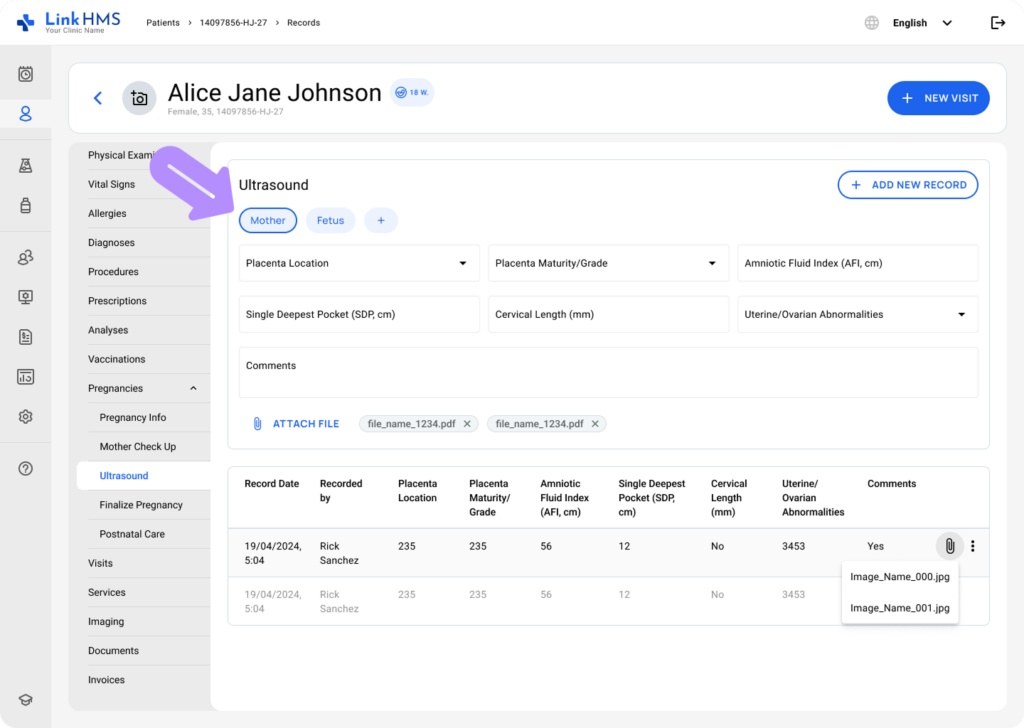Remove second attached file_name_1234.pdf
1024x728 pixels.
click(x=595, y=424)
